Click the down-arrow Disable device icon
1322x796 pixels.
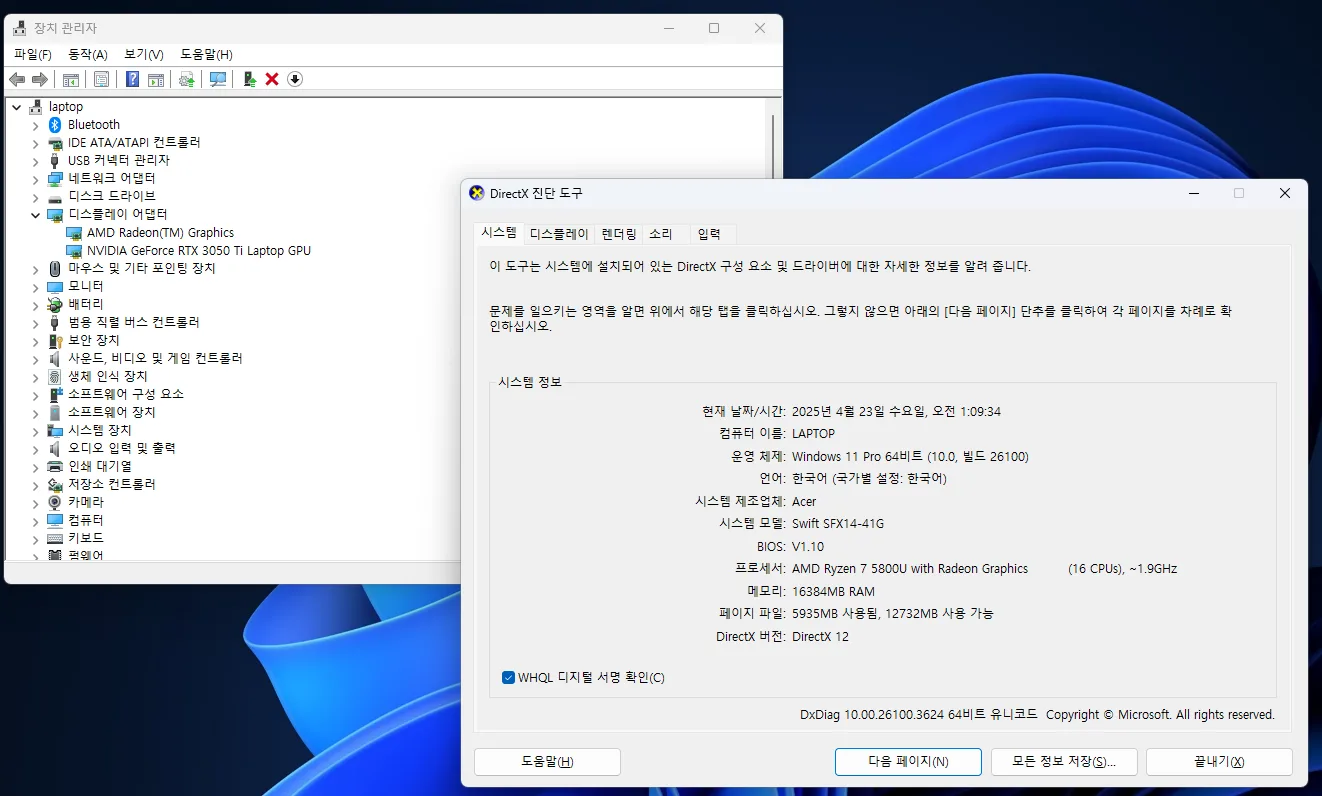(295, 79)
